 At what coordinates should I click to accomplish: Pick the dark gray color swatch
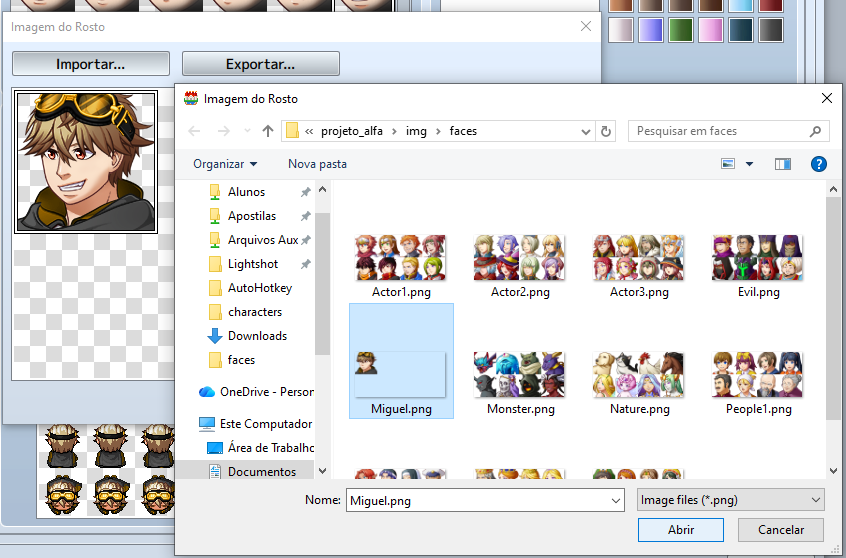click(771, 30)
